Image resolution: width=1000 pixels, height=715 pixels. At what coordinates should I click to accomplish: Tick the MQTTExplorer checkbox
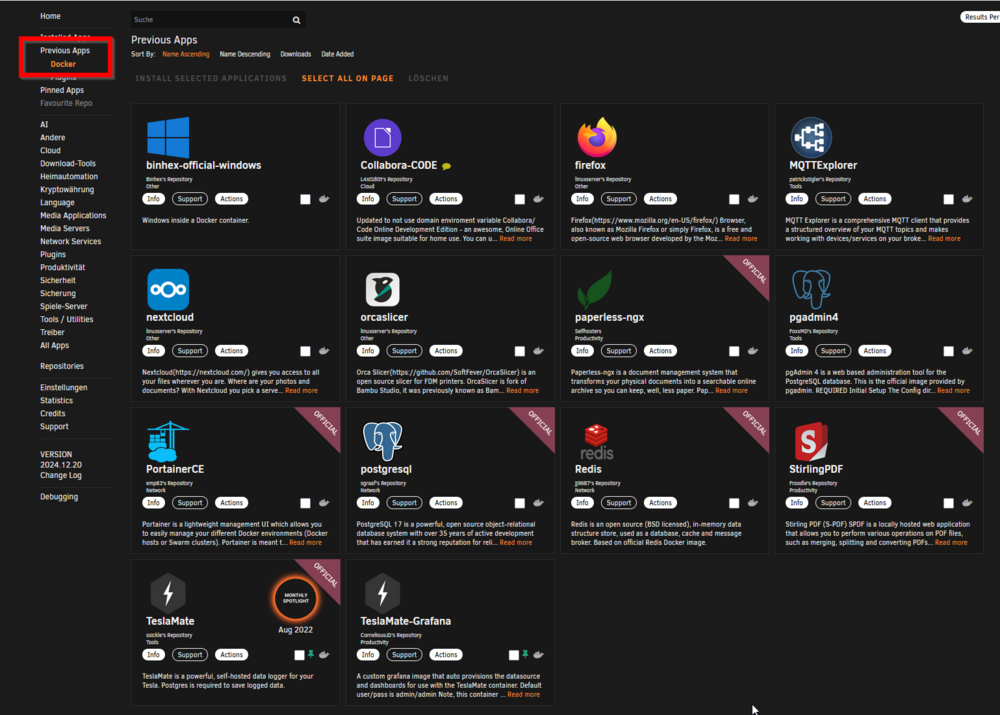948,200
